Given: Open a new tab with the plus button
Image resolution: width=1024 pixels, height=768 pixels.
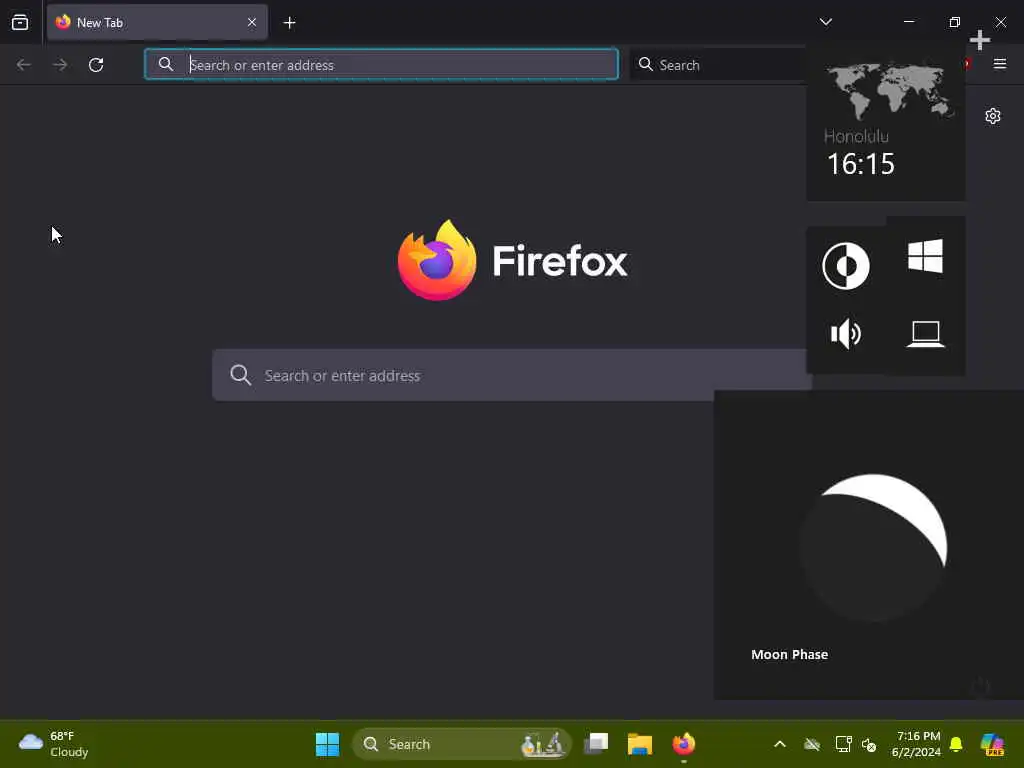Looking at the screenshot, I should click(x=289, y=23).
